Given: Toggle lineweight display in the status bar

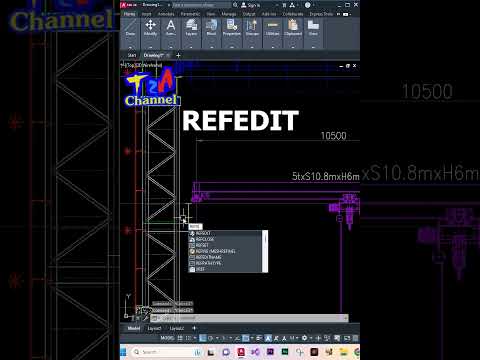Looking at the screenshot, I should click(259, 338).
